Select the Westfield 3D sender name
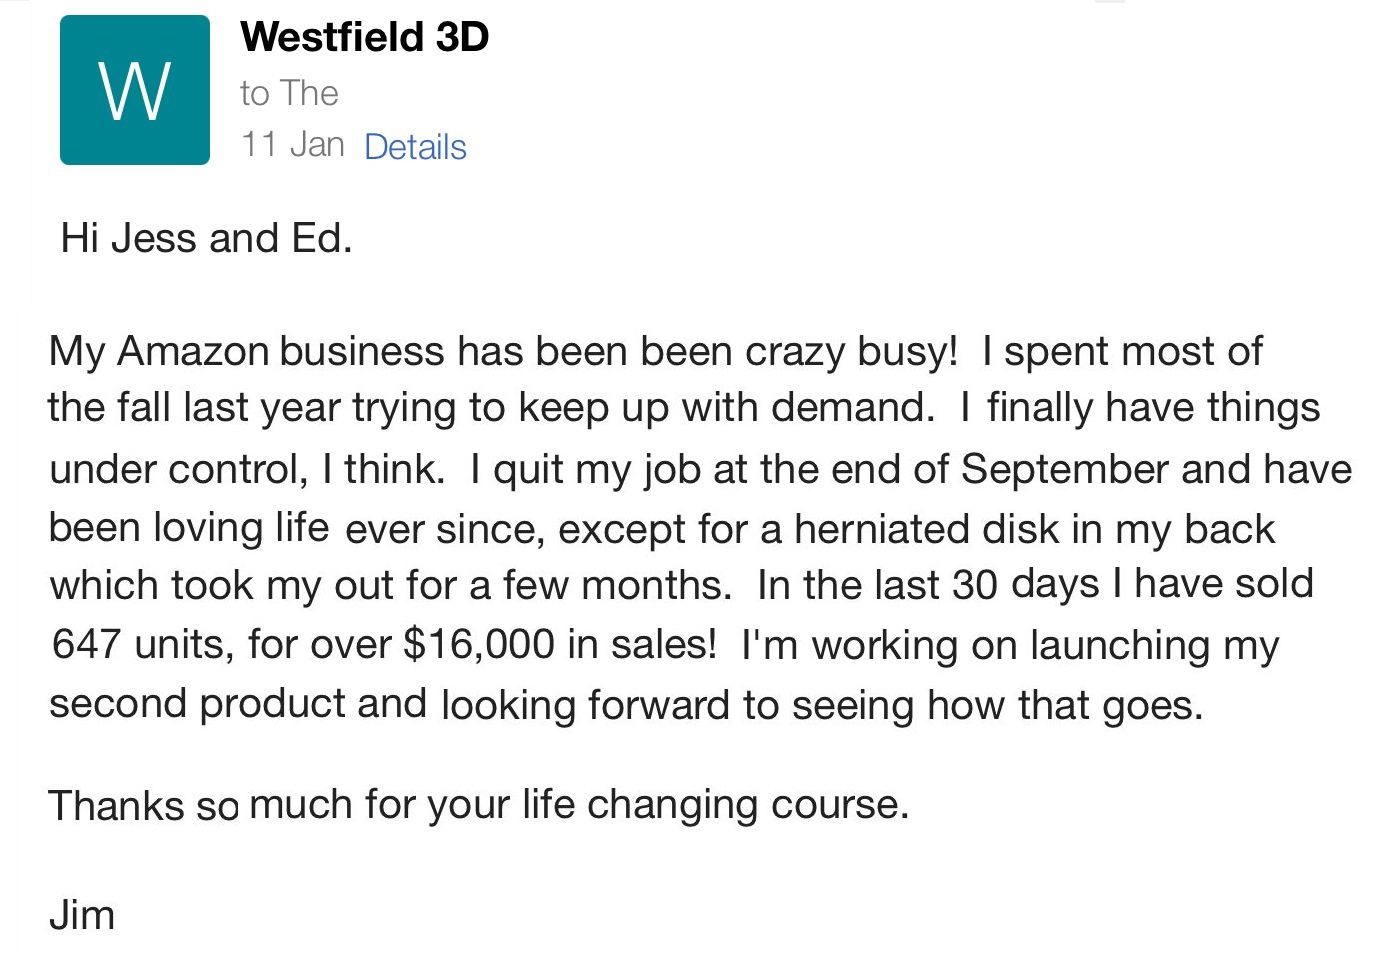The width and height of the screenshot is (1378, 978). tap(364, 37)
